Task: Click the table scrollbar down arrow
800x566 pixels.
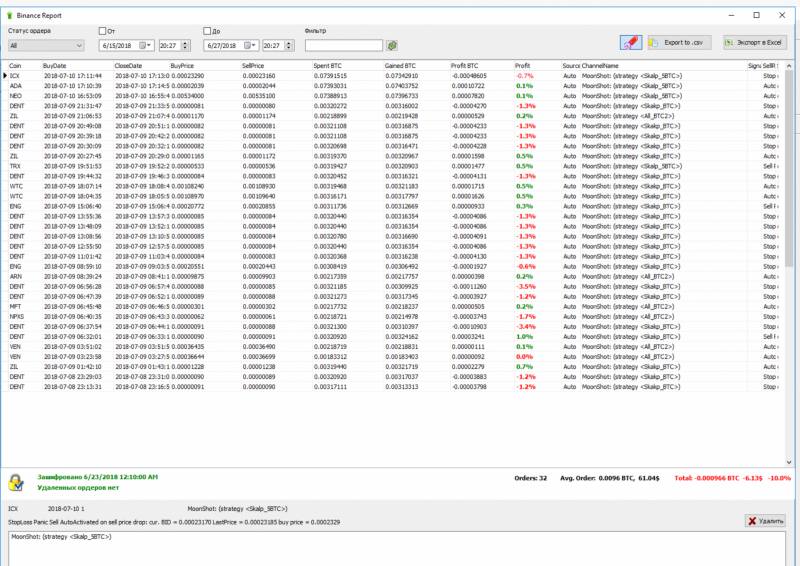Action: point(789,462)
